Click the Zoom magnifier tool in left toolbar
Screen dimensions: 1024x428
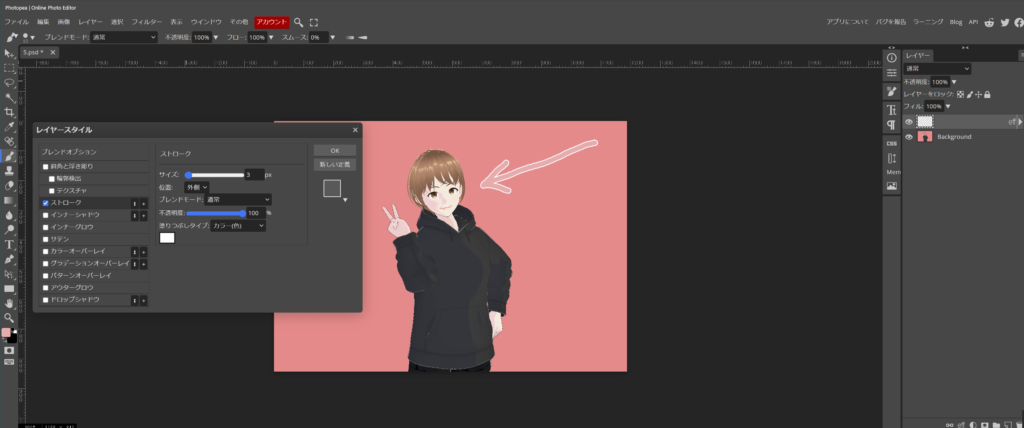coord(9,317)
